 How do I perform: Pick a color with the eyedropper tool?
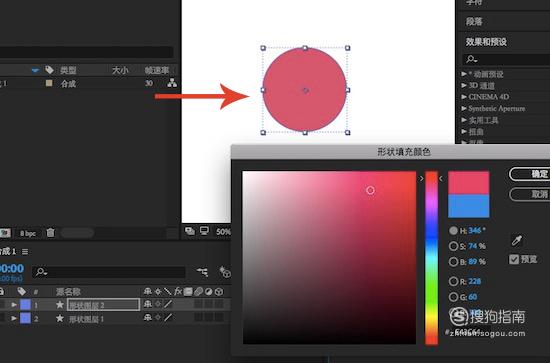point(517,240)
